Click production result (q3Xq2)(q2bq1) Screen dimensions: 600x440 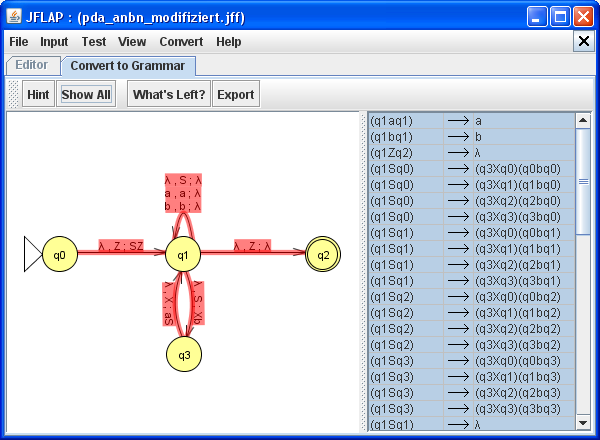point(518,265)
